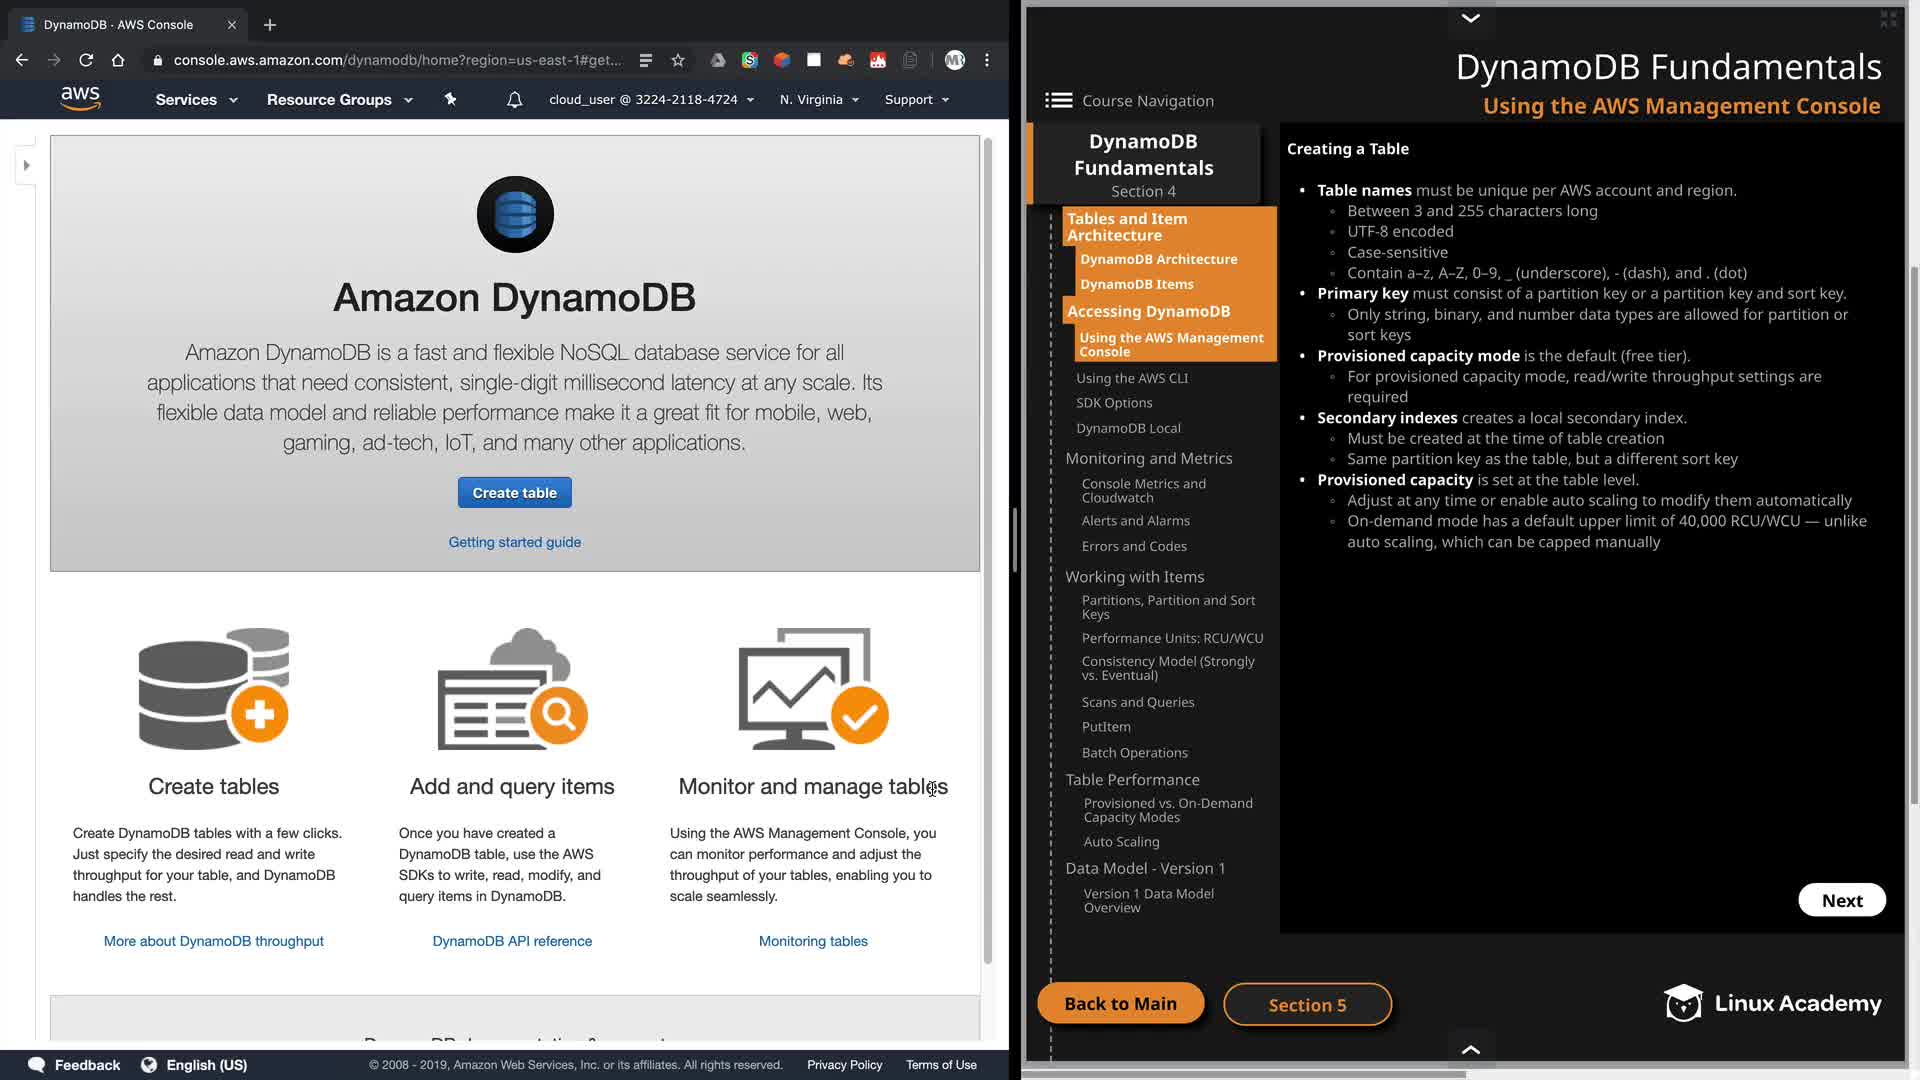Open the AWS notifications bell
This screenshot has height=1080, width=1920.
514,100
